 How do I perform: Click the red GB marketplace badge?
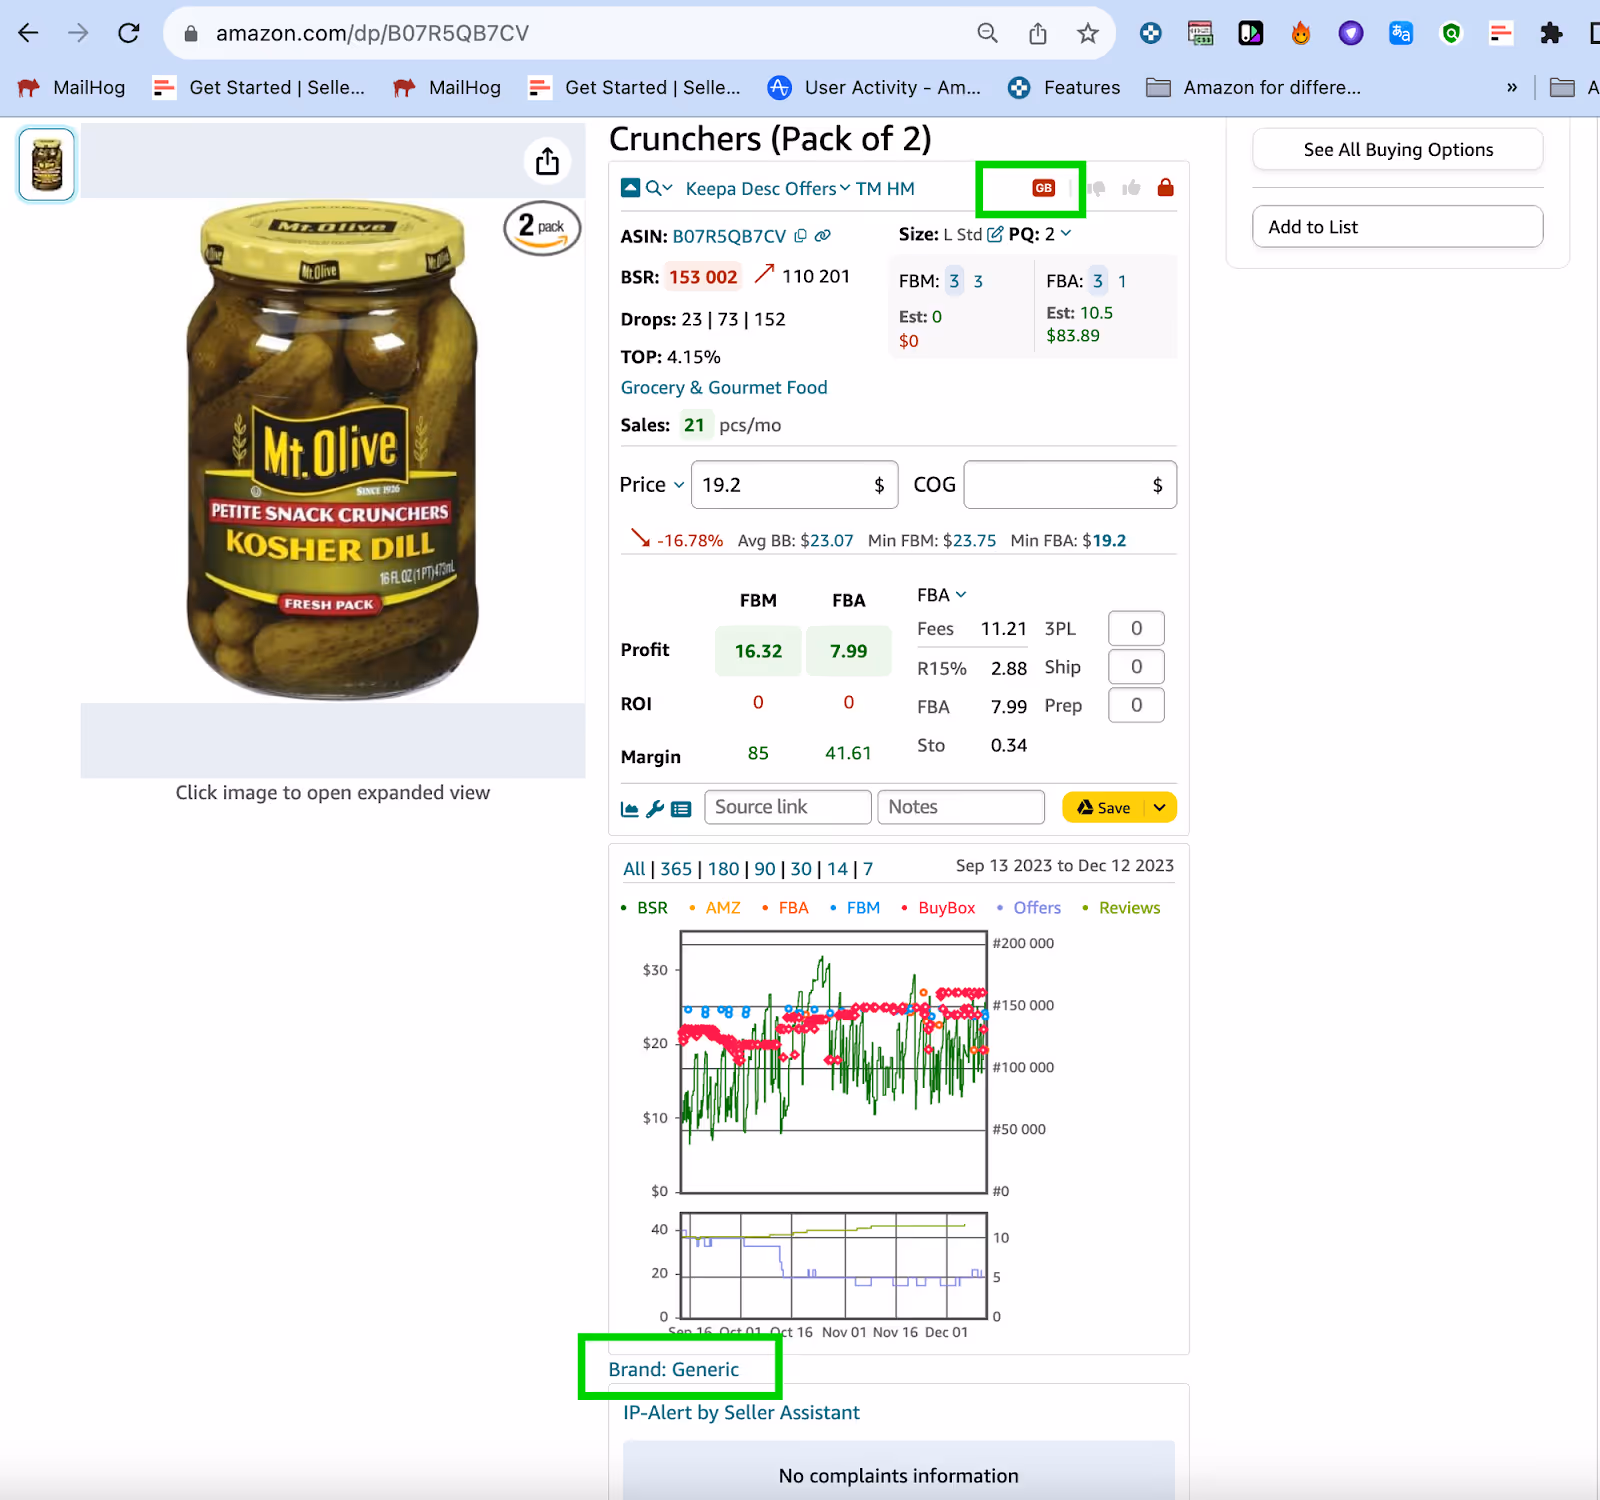click(1043, 188)
